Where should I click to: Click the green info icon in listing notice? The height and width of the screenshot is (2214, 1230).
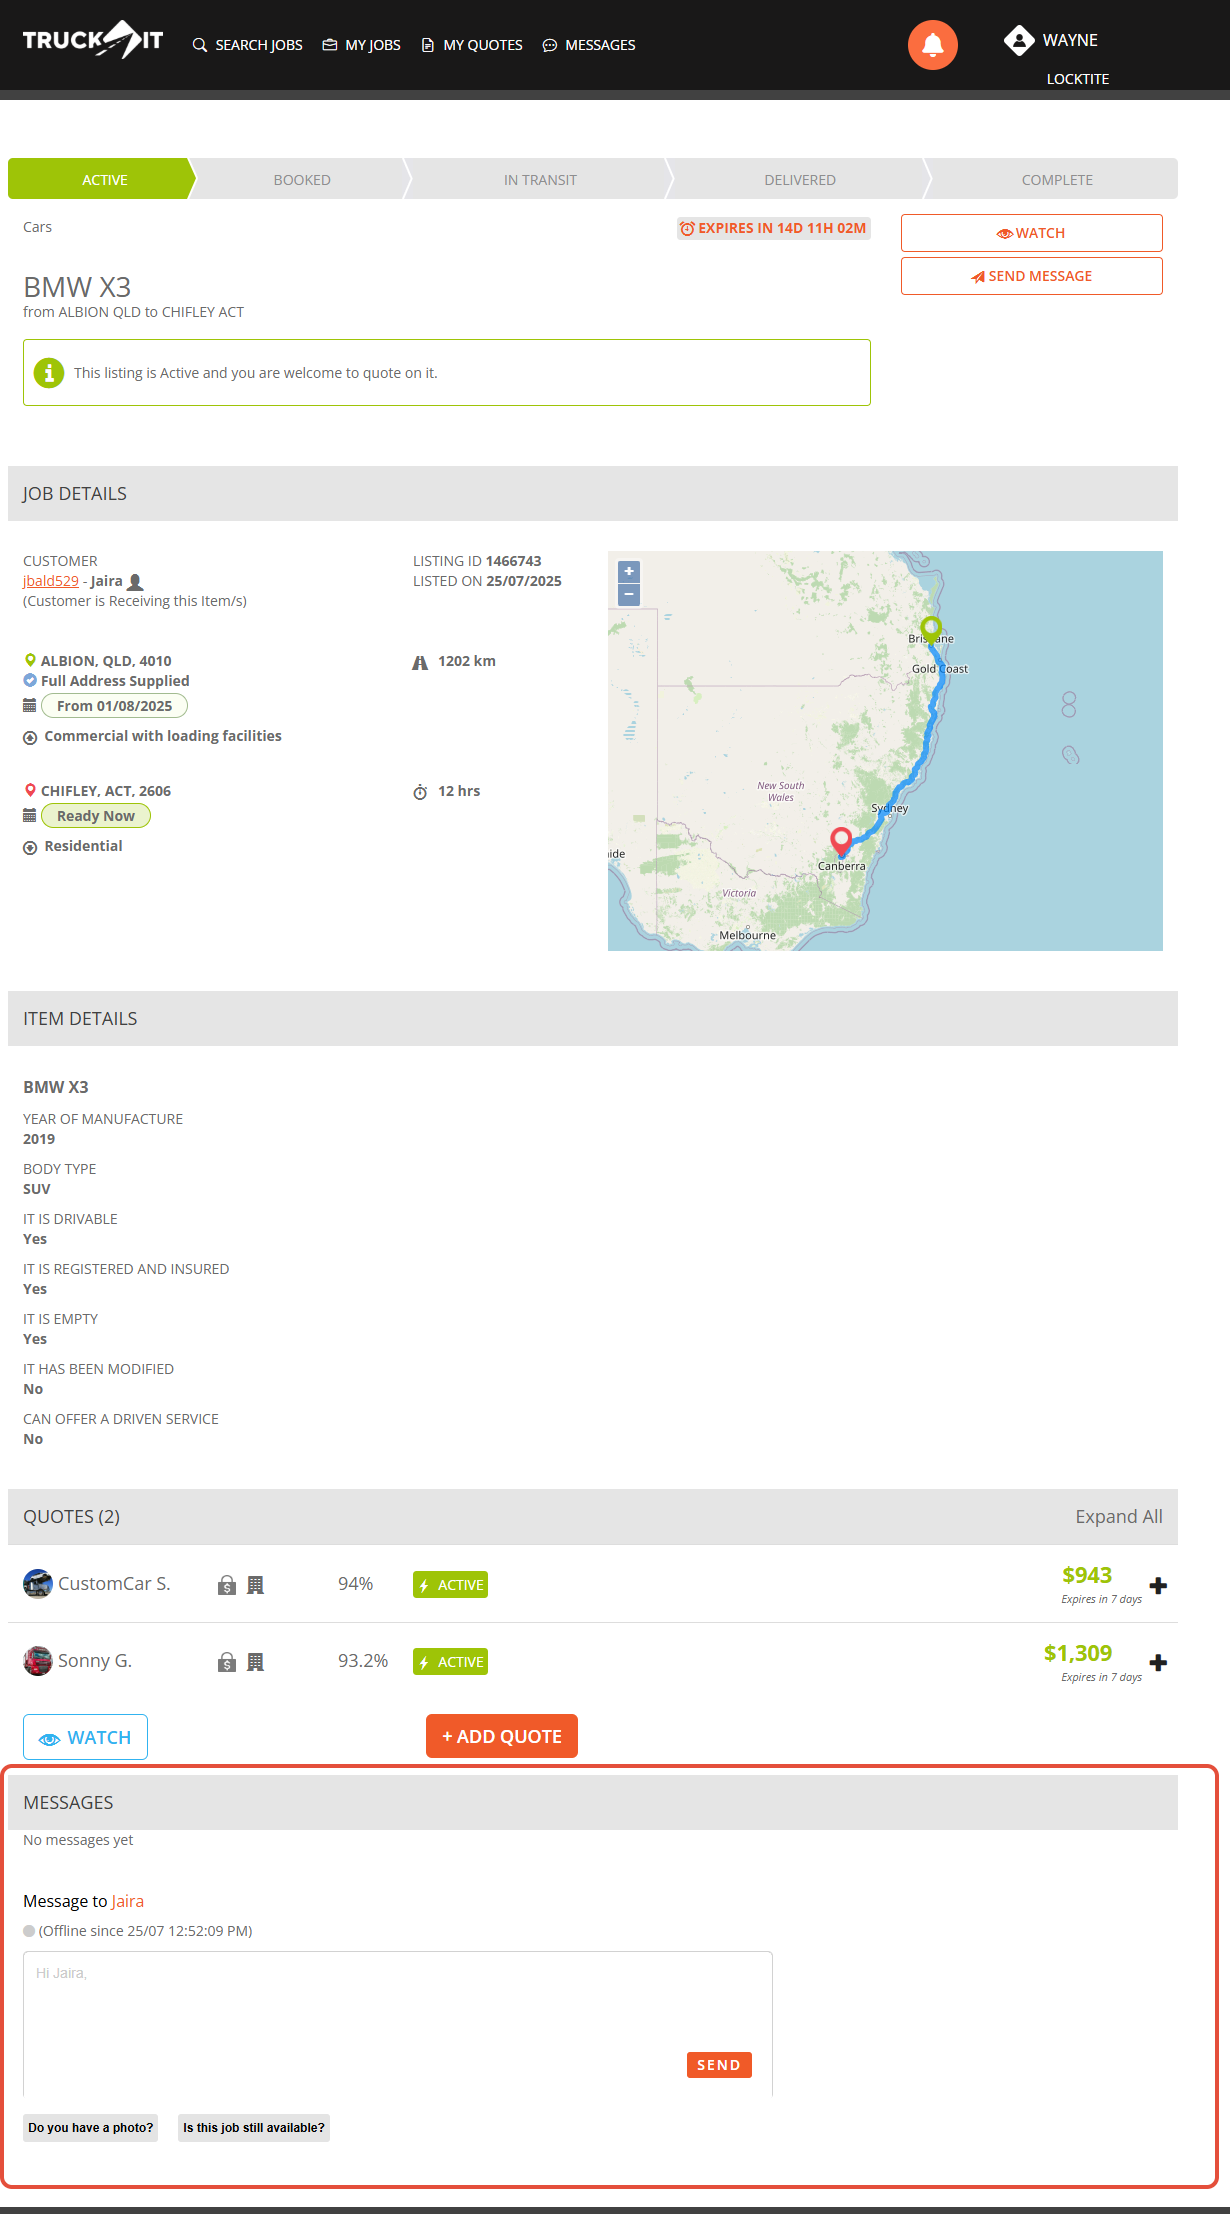pos(48,372)
